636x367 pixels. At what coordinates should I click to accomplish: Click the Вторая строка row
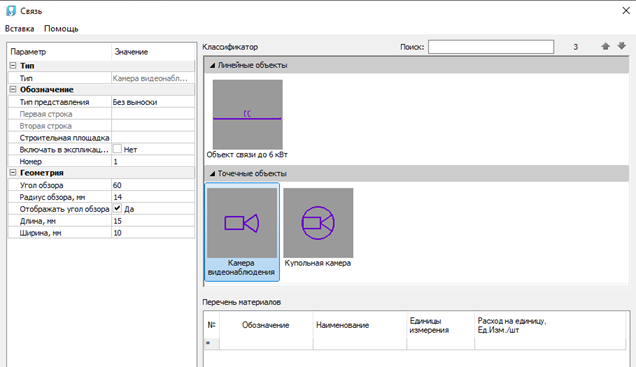click(101, 126)
